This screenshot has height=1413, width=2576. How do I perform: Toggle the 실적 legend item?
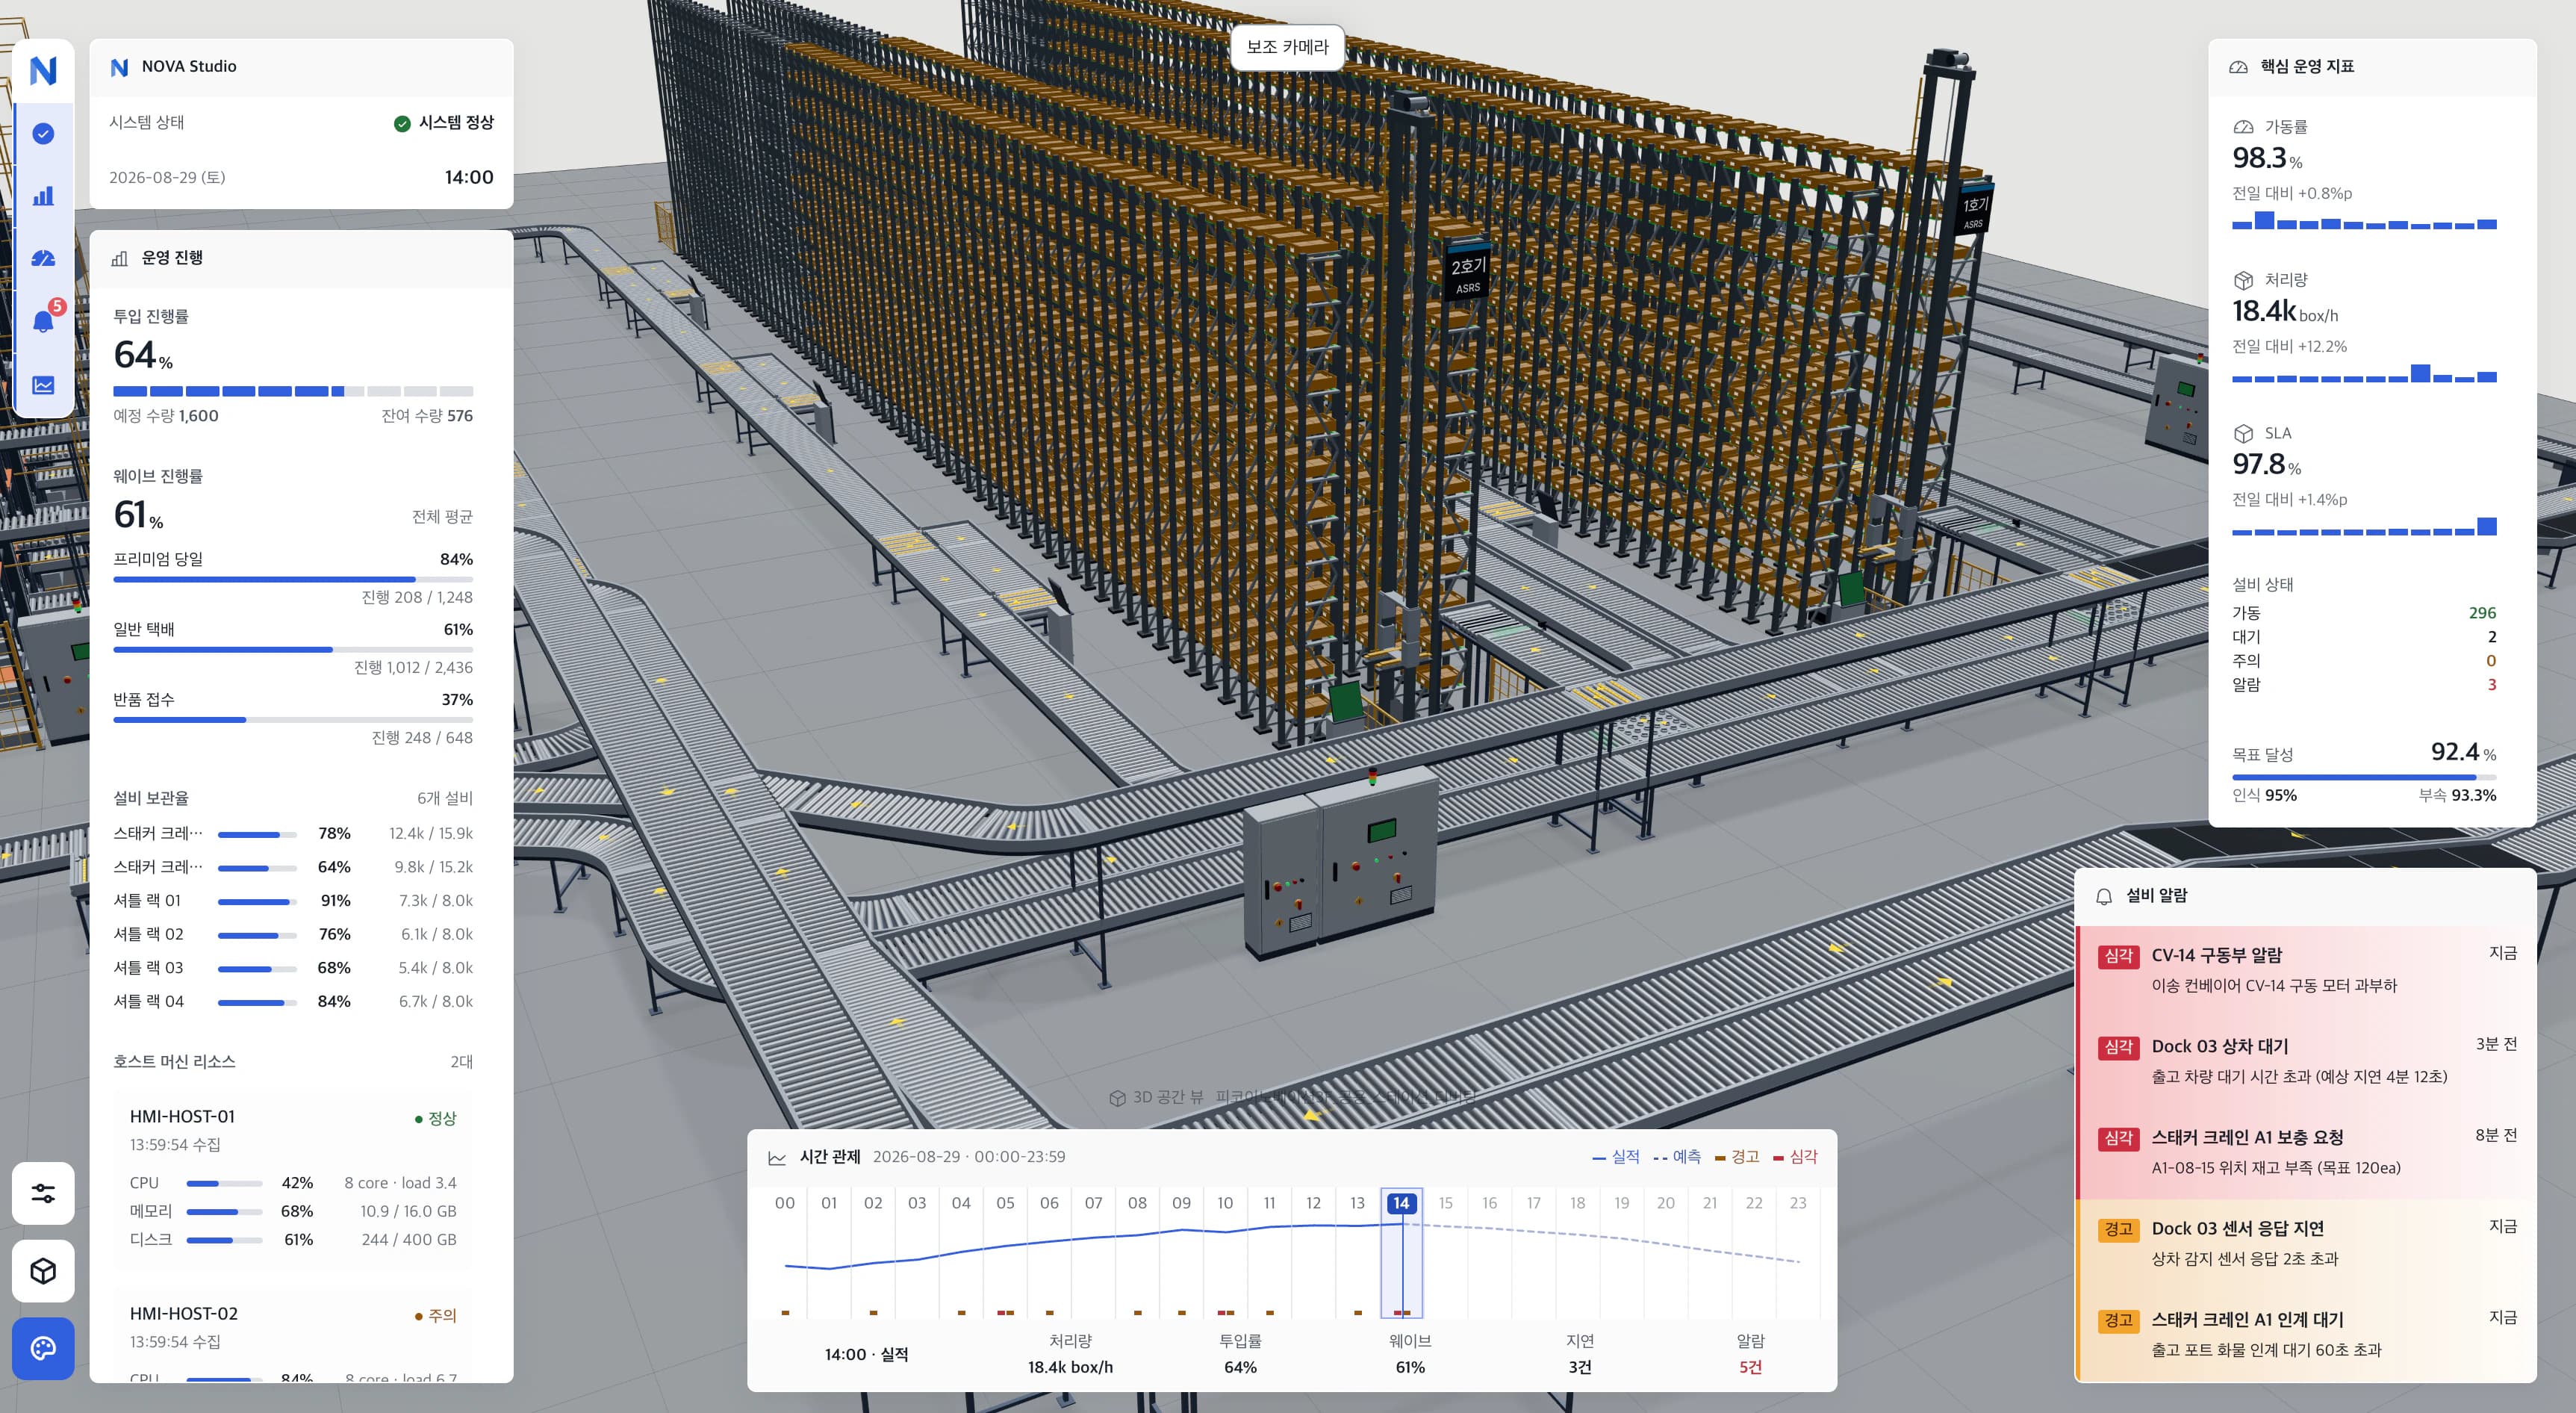tap(1616, 1157)
